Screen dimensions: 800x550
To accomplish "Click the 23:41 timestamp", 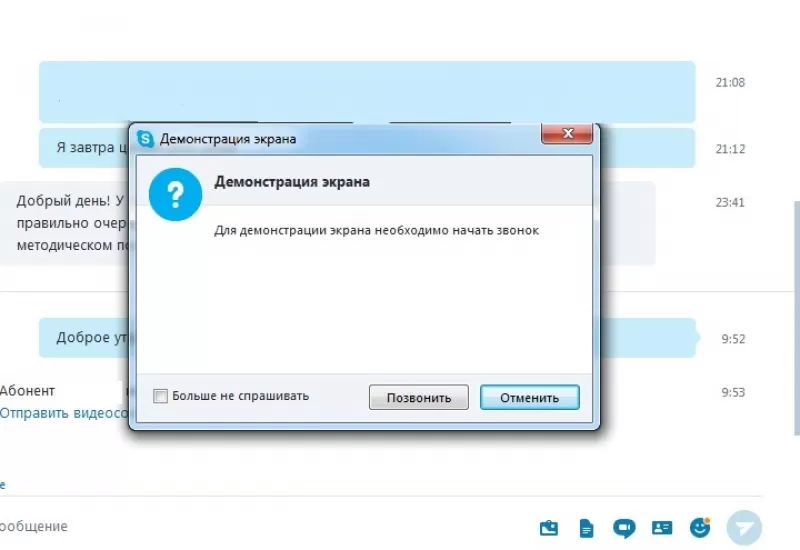I will [730, 203].
